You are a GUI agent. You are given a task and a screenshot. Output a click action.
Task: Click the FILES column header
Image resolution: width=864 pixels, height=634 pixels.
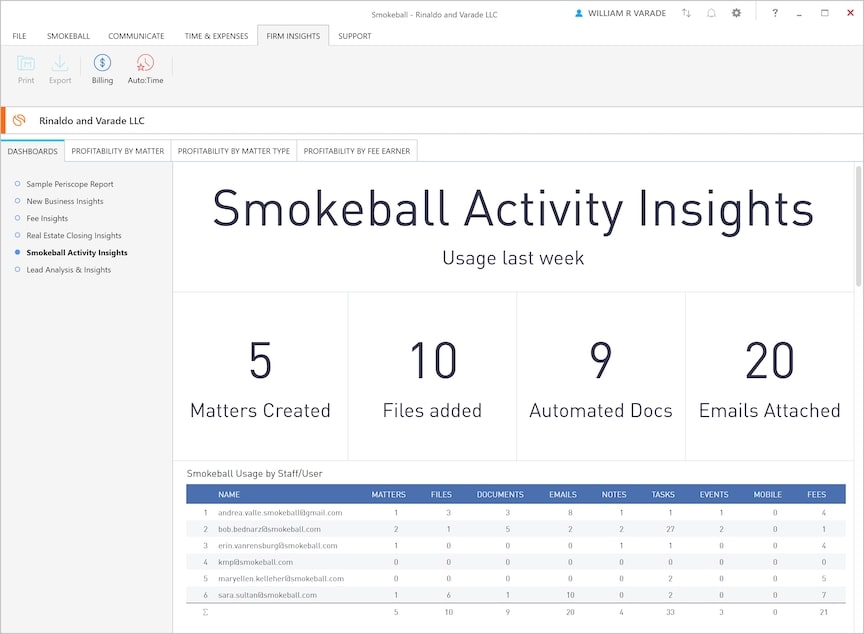click(441, 494)
